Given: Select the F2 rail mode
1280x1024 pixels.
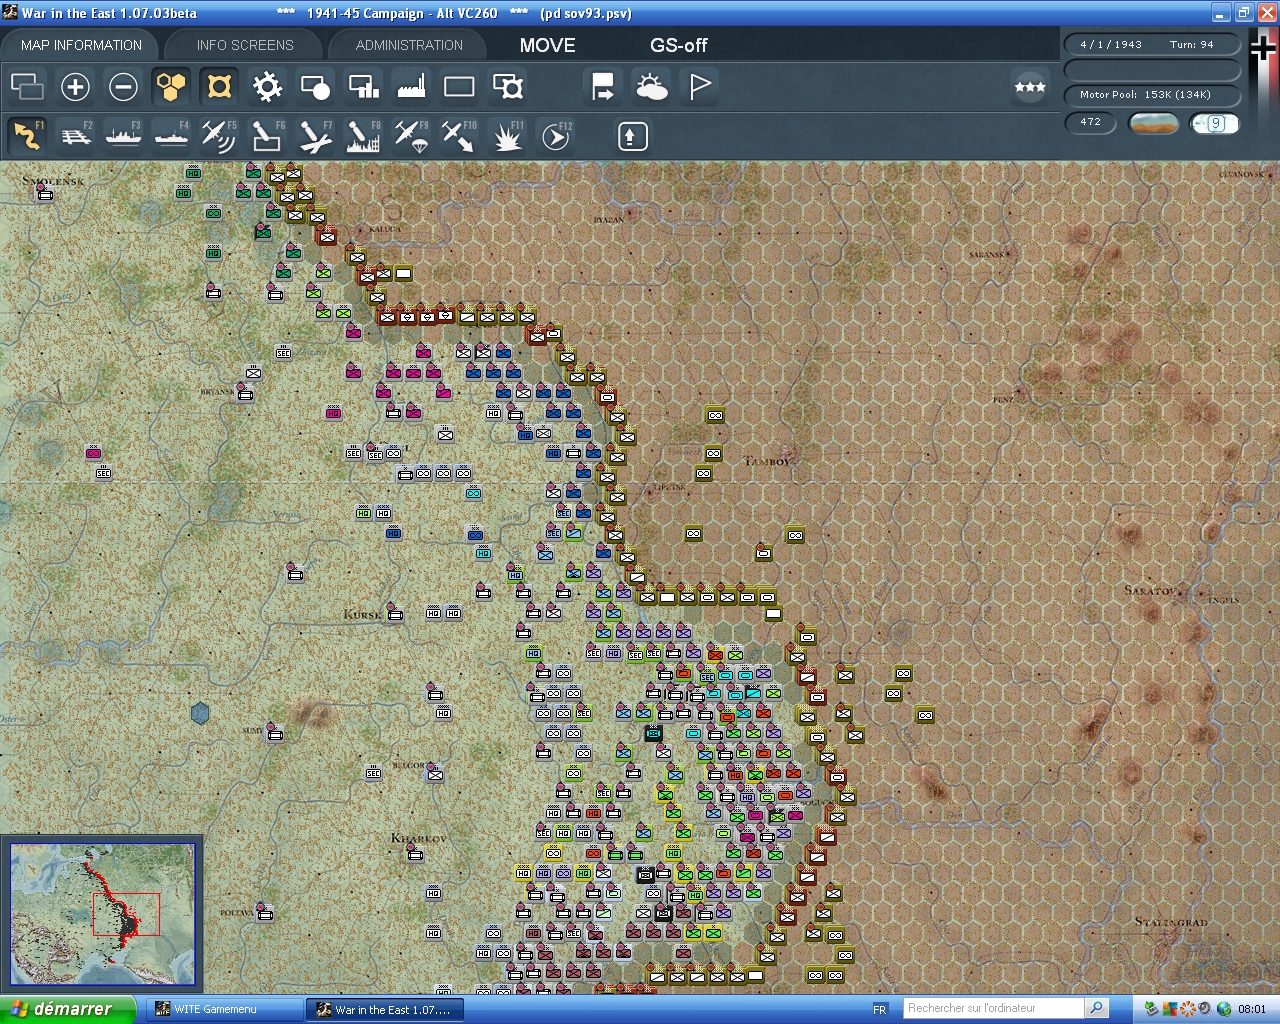Looking at the screenshot, I should pos(75,136).
